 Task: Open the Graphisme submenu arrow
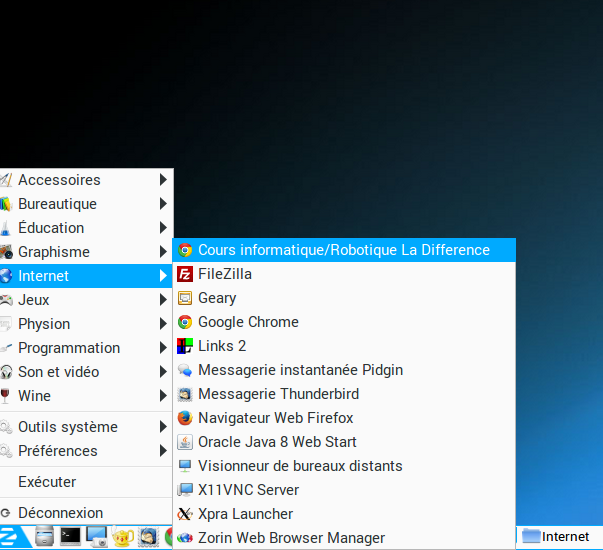163,252
